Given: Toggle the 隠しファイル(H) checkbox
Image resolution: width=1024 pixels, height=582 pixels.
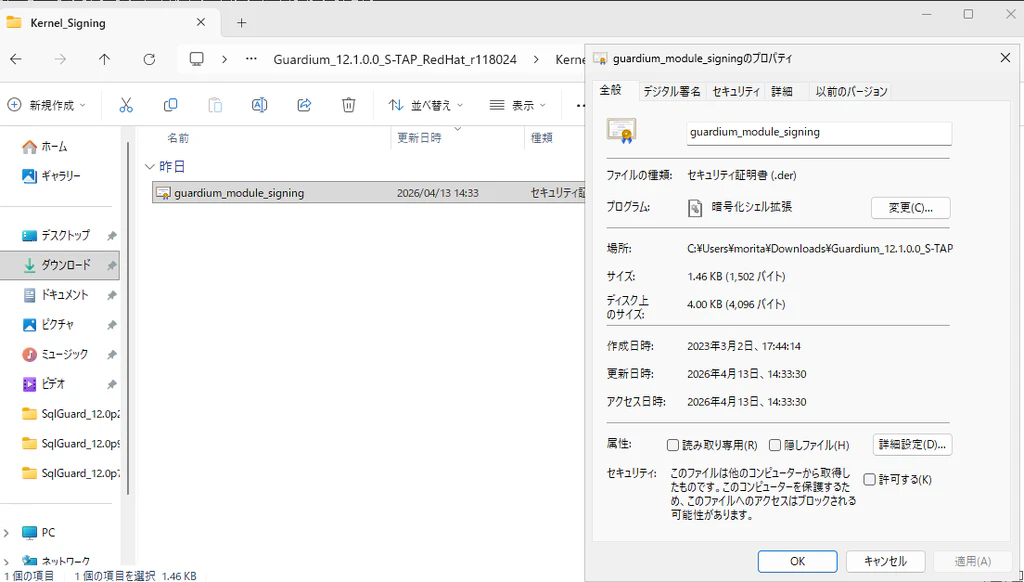Looking at the screenshot, I should point(775,445).
